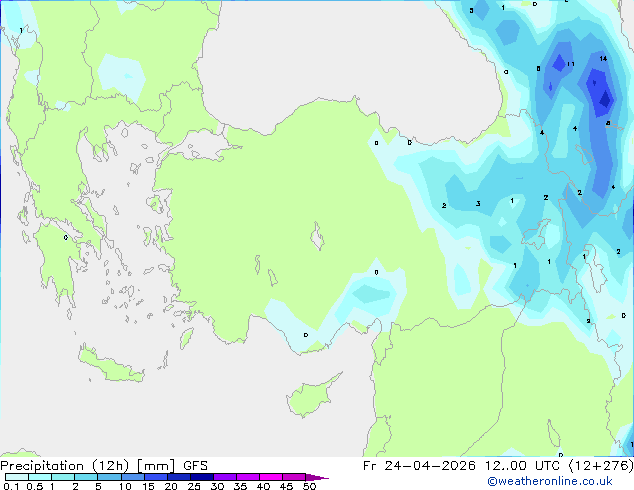Click the "12..00 UTC" time text
634x490 pixels.
point(522,466)
